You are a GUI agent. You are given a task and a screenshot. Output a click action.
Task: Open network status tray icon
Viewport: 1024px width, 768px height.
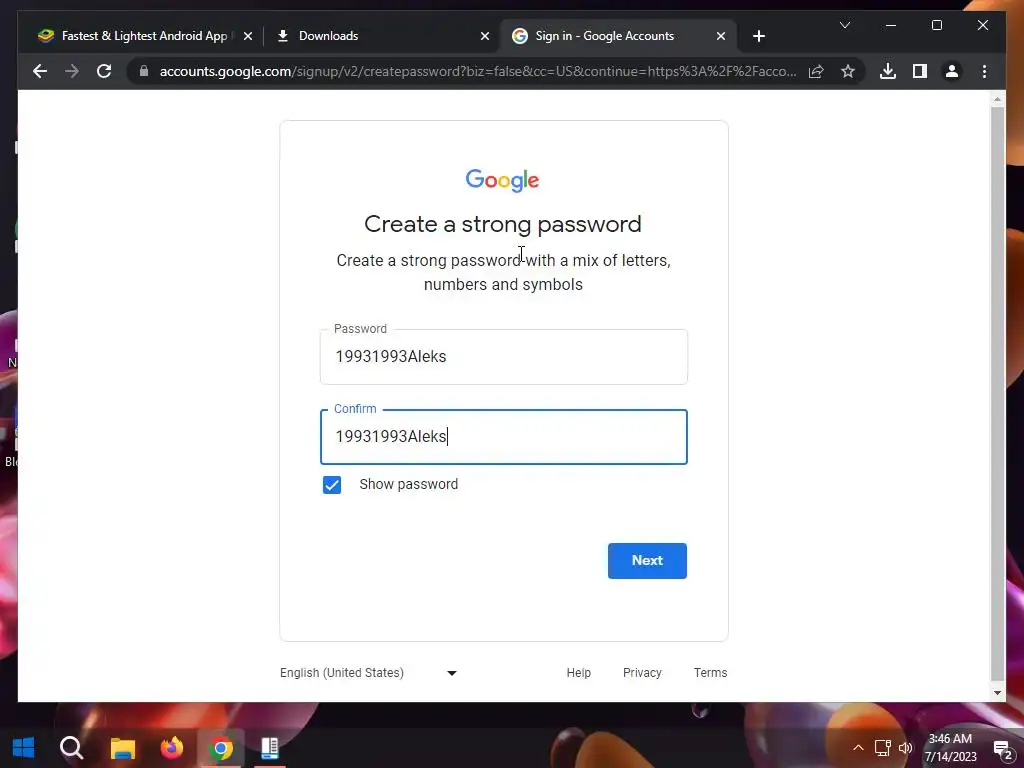882,748
